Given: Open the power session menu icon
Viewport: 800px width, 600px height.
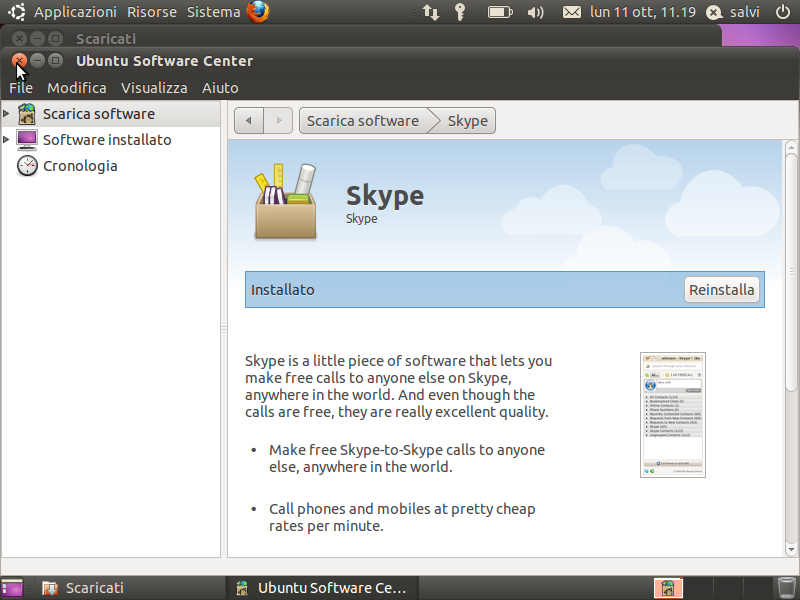Looking at the screenshot, I should point(783,12).
